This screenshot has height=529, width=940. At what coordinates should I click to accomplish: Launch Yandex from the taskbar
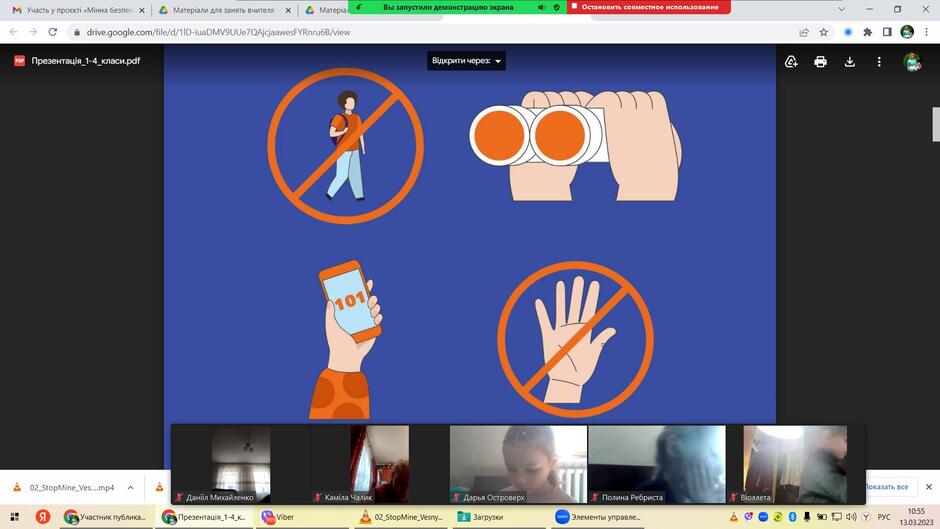point(43,516)
